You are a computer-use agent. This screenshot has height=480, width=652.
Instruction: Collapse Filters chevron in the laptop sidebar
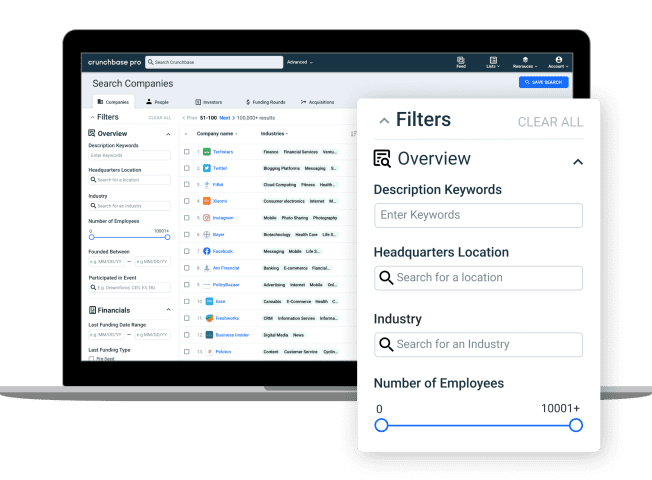pos(92,117)
